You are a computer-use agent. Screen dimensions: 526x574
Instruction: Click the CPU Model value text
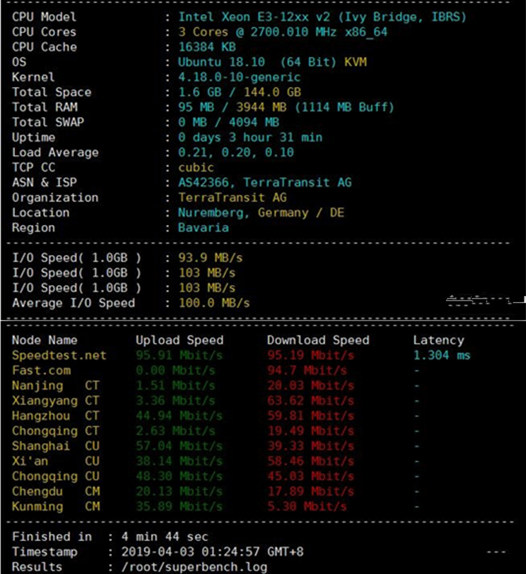click(322, 17)
